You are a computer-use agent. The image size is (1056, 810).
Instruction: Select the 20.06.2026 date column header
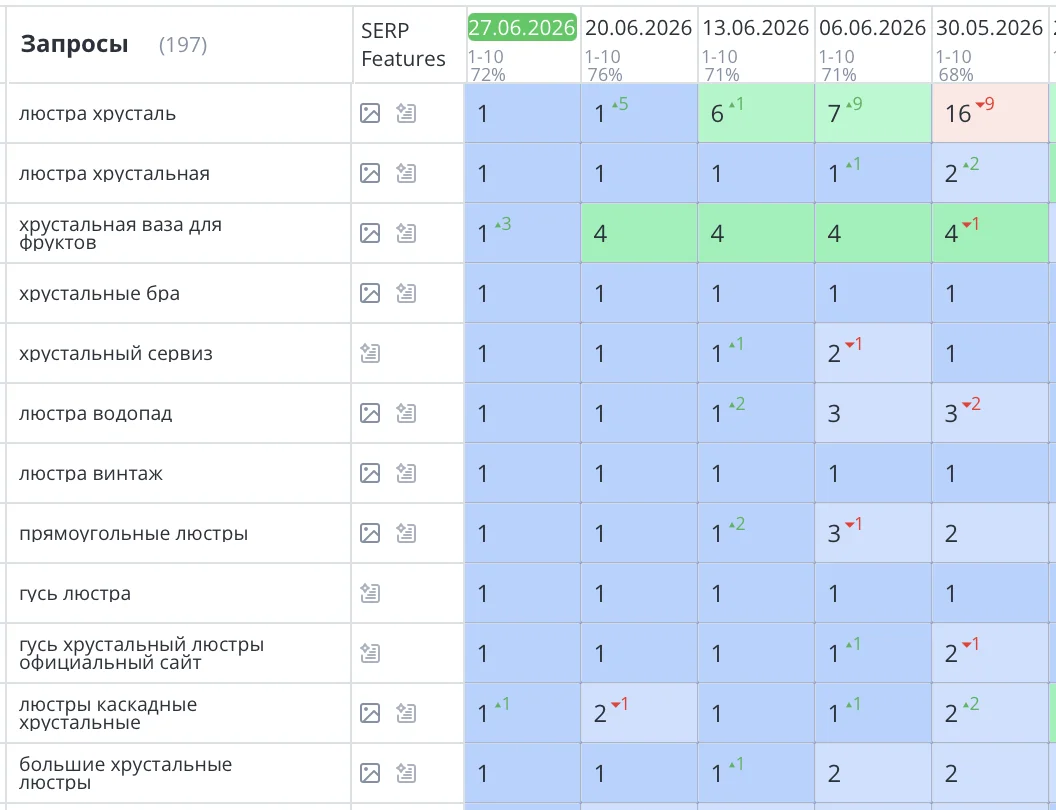pos(638,28)
